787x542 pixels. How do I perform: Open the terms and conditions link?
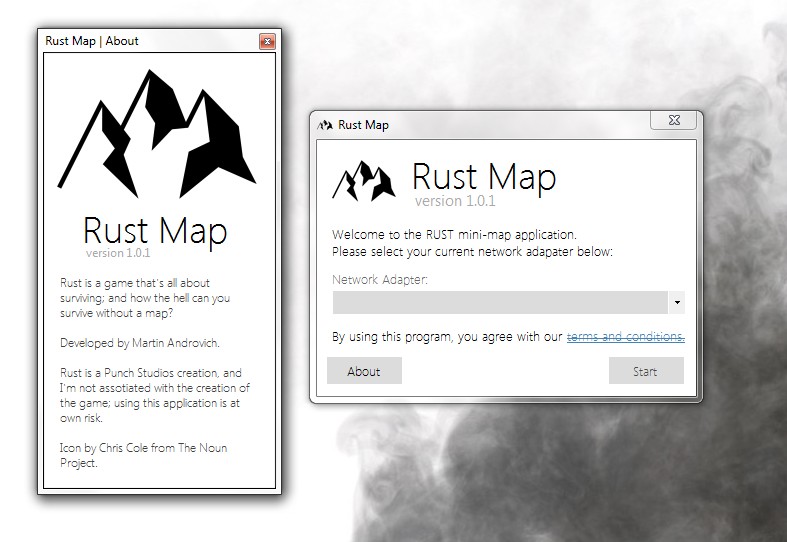pyautogui.click(x=625, y=337)
